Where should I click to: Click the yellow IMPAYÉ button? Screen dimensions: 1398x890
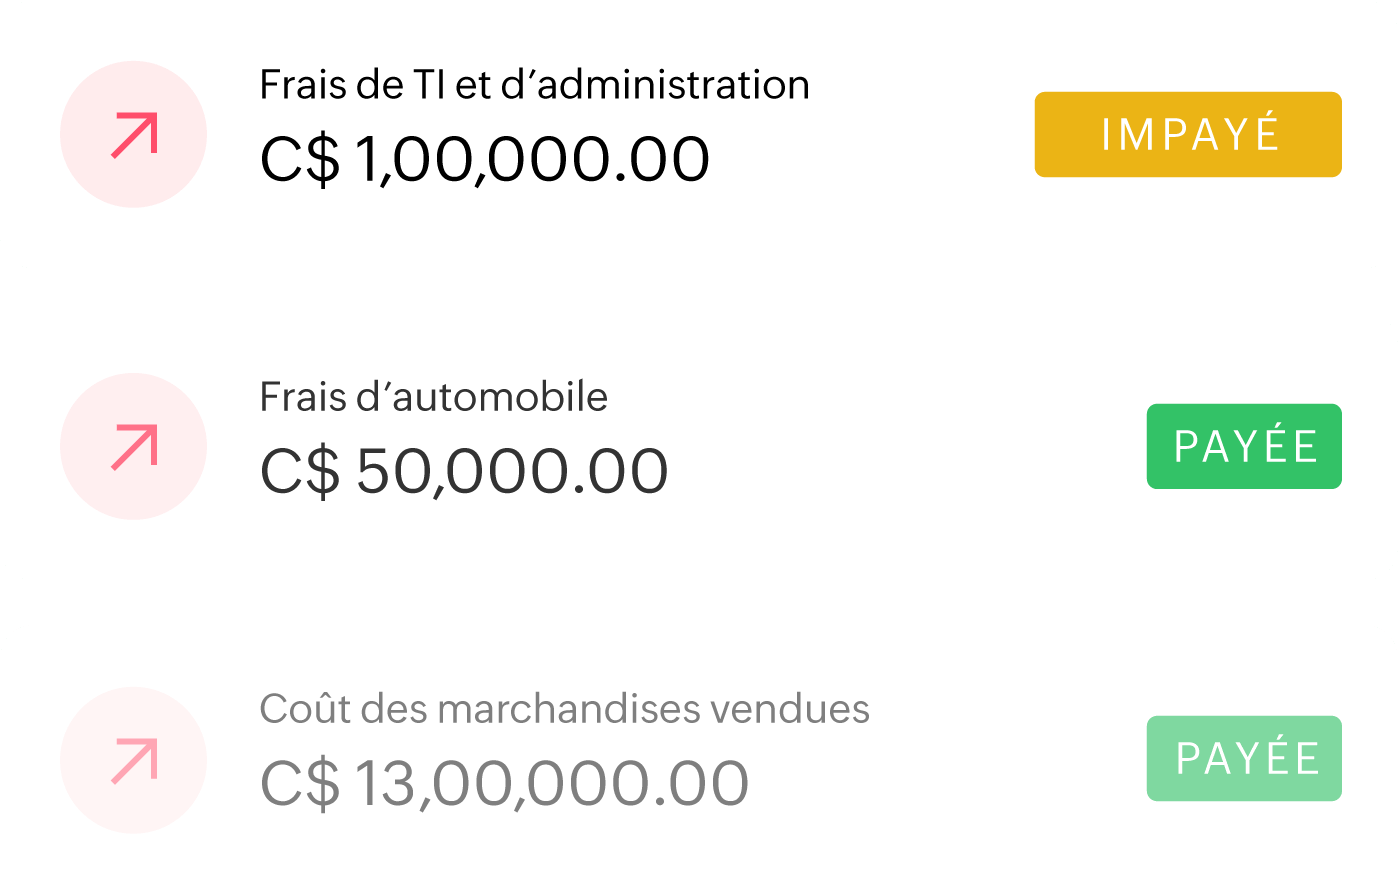1188,135
